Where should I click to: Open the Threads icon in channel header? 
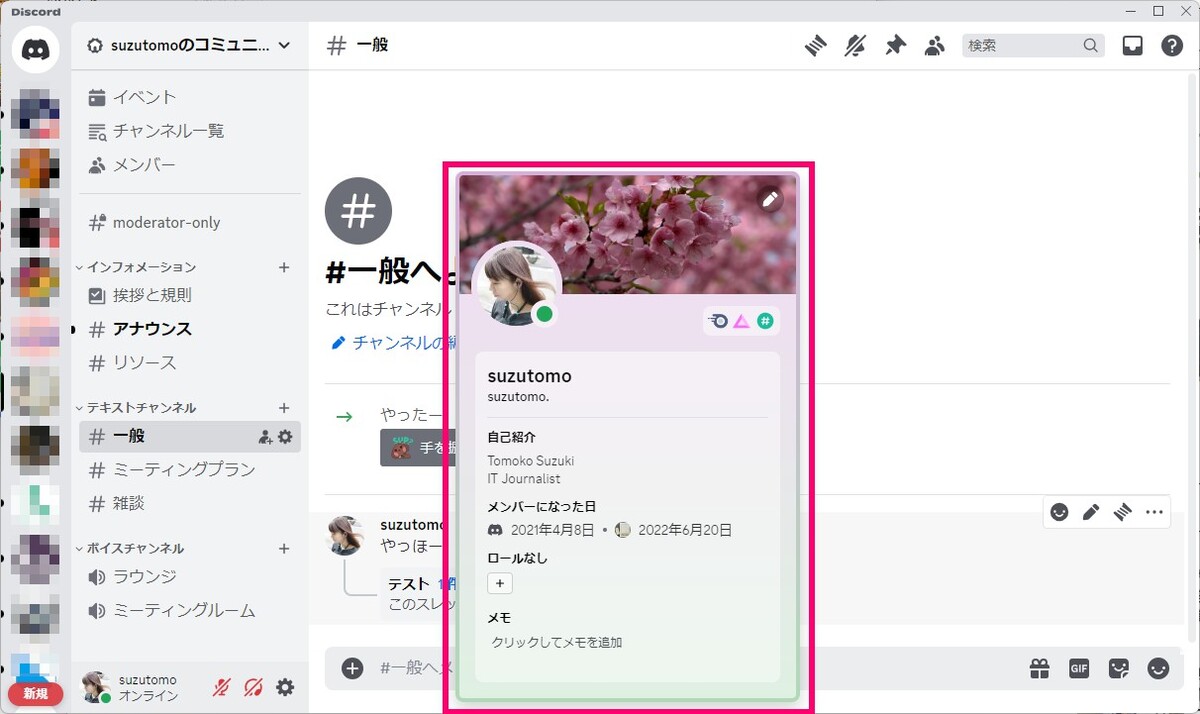tap(816, 46)
